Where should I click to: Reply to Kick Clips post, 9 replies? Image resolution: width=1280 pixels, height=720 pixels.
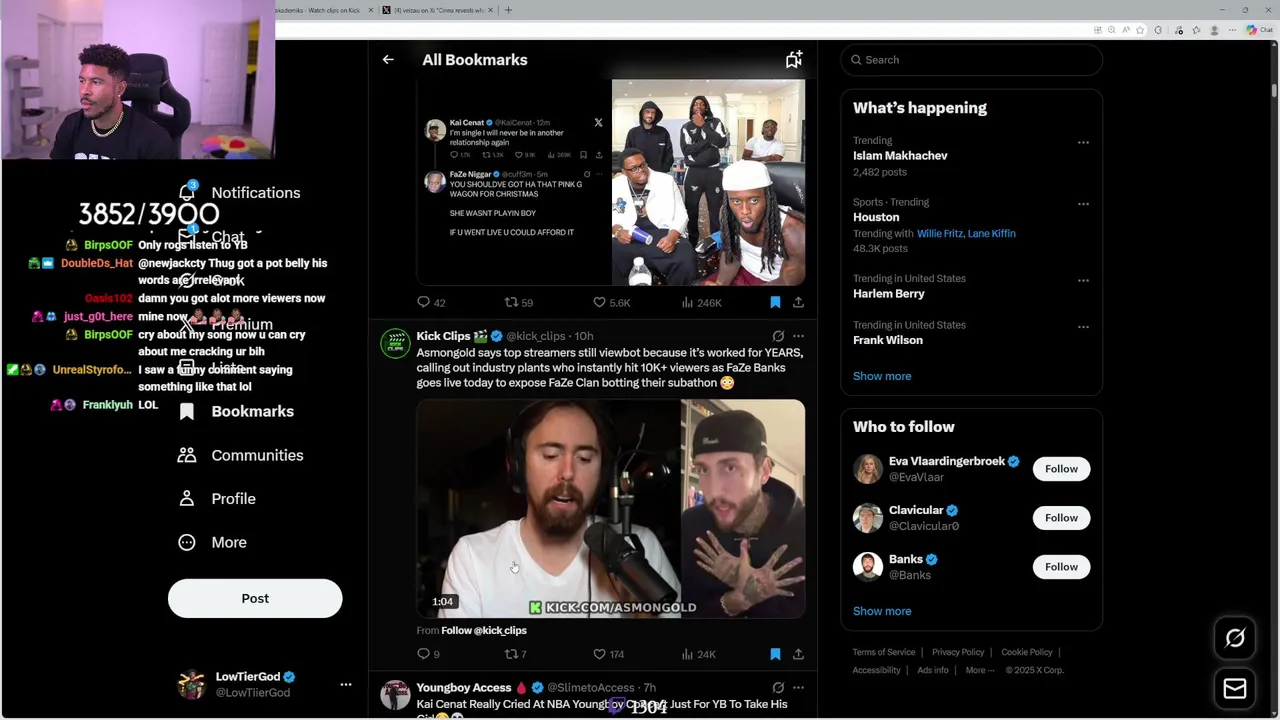click(428, 654)
